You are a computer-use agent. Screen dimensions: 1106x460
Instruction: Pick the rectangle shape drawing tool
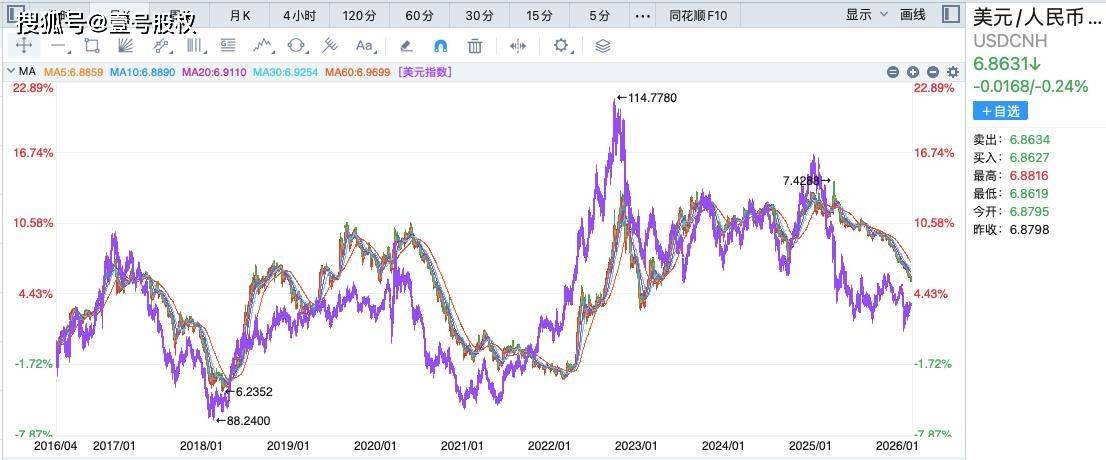tap(92, 45)
